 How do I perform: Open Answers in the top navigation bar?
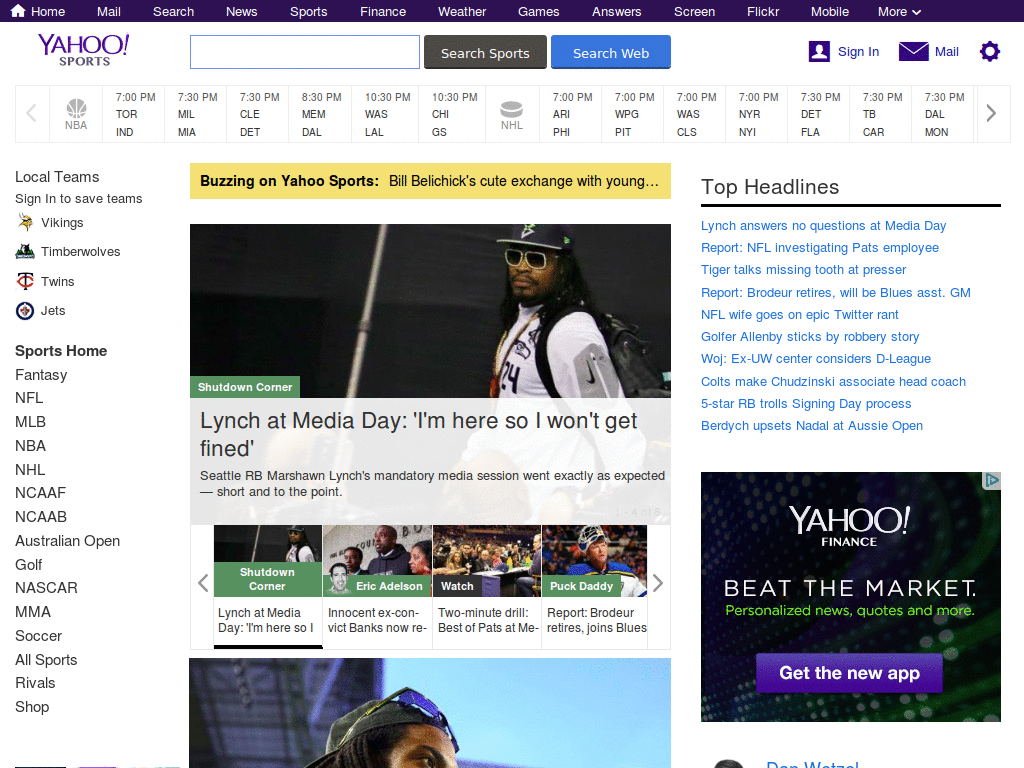coord(616,12)
